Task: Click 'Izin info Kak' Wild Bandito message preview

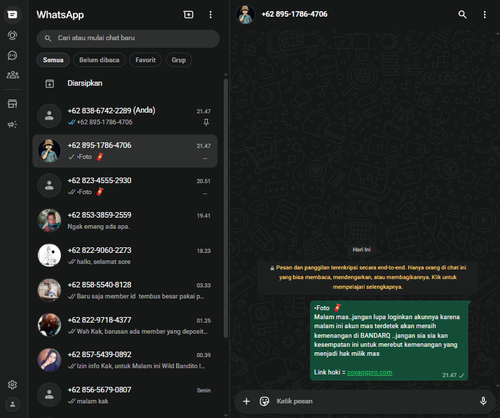Action: click(x=141, y=366)
